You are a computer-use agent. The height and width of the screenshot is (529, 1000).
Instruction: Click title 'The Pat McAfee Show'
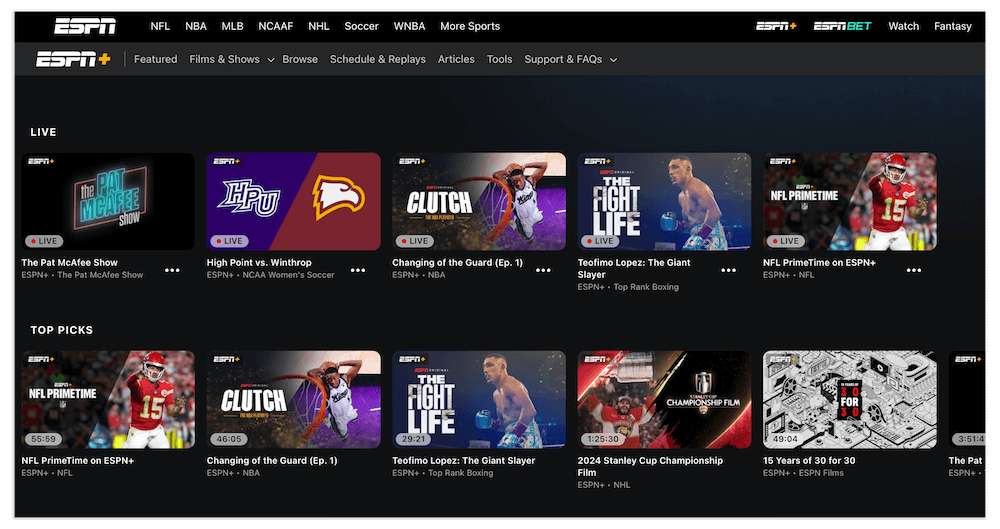(70, 262)
